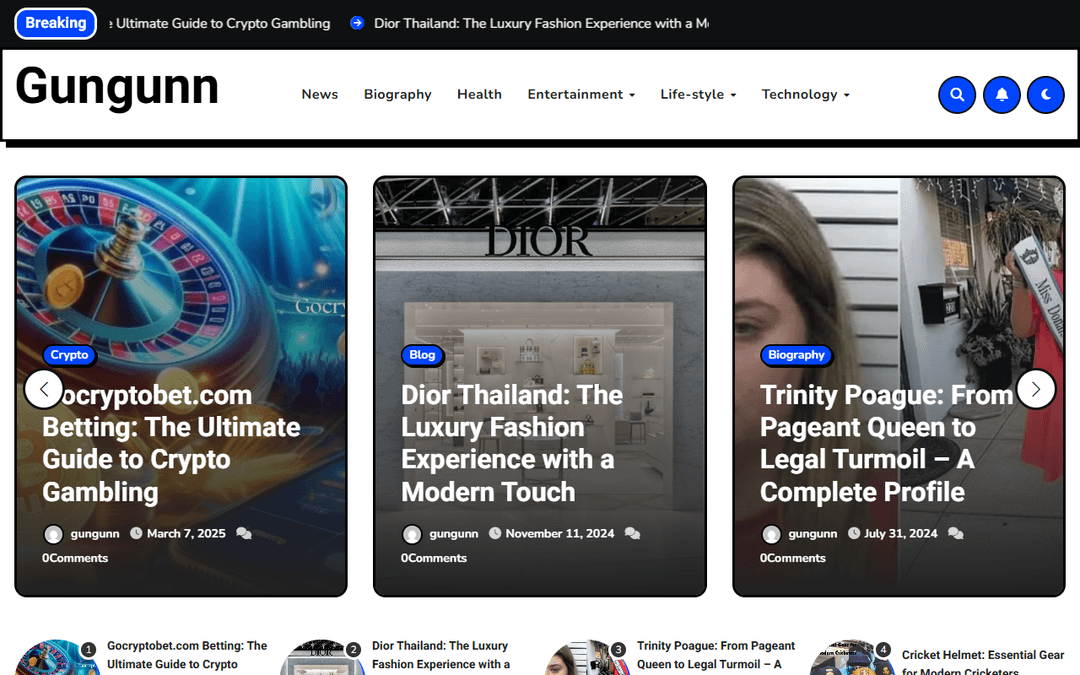Open Trinity Poague Pageant Queen headline
This screenshot has height=675, width=1080.
(887, 444)
